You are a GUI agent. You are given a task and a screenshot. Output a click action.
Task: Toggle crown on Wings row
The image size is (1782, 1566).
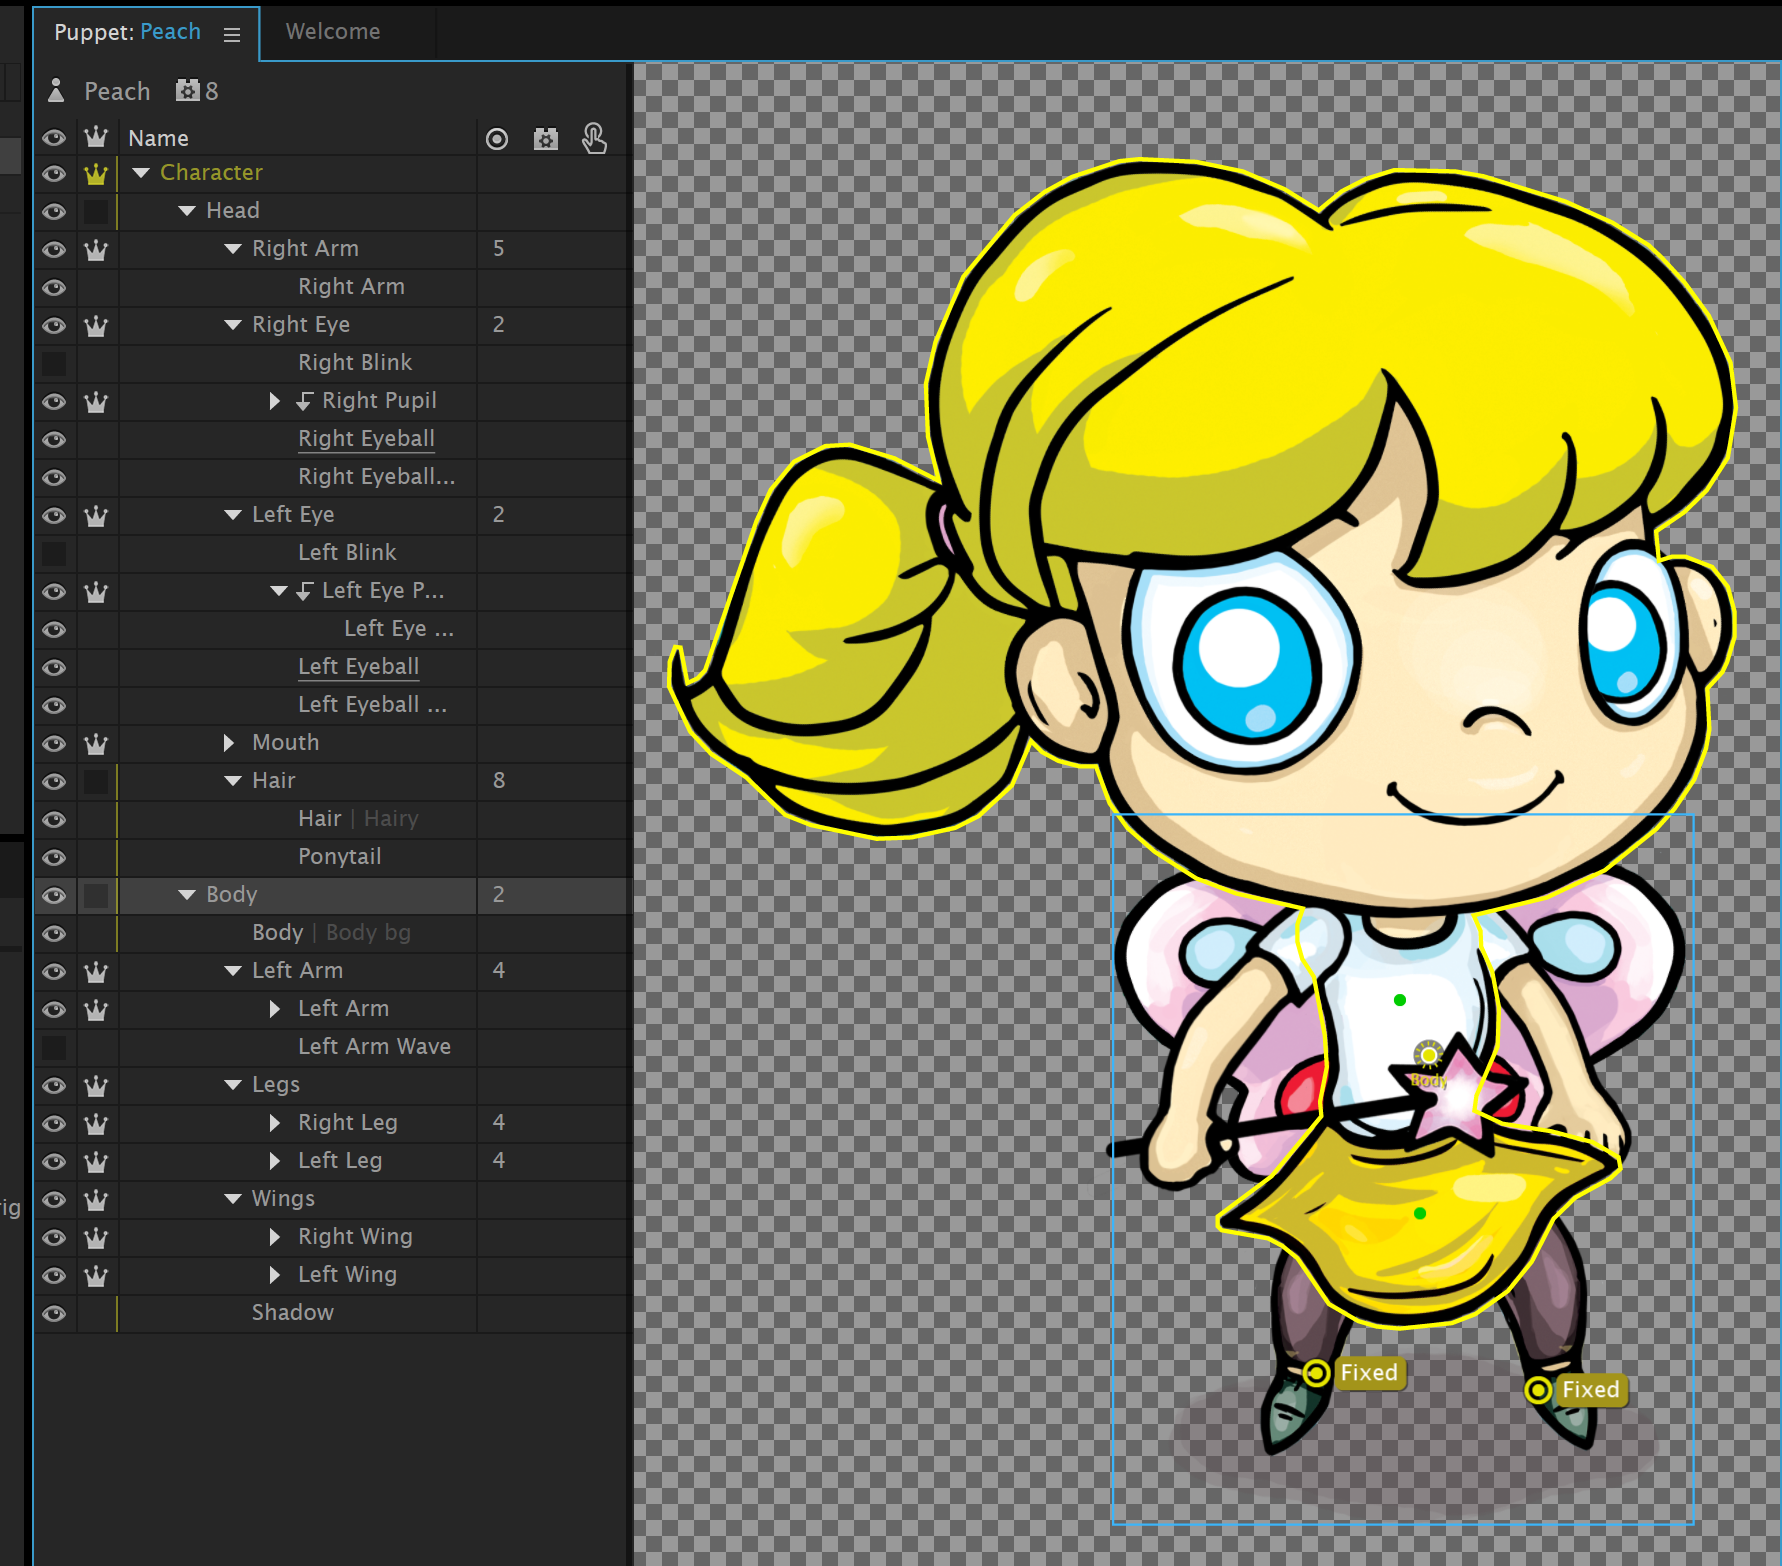[96, 1200]
